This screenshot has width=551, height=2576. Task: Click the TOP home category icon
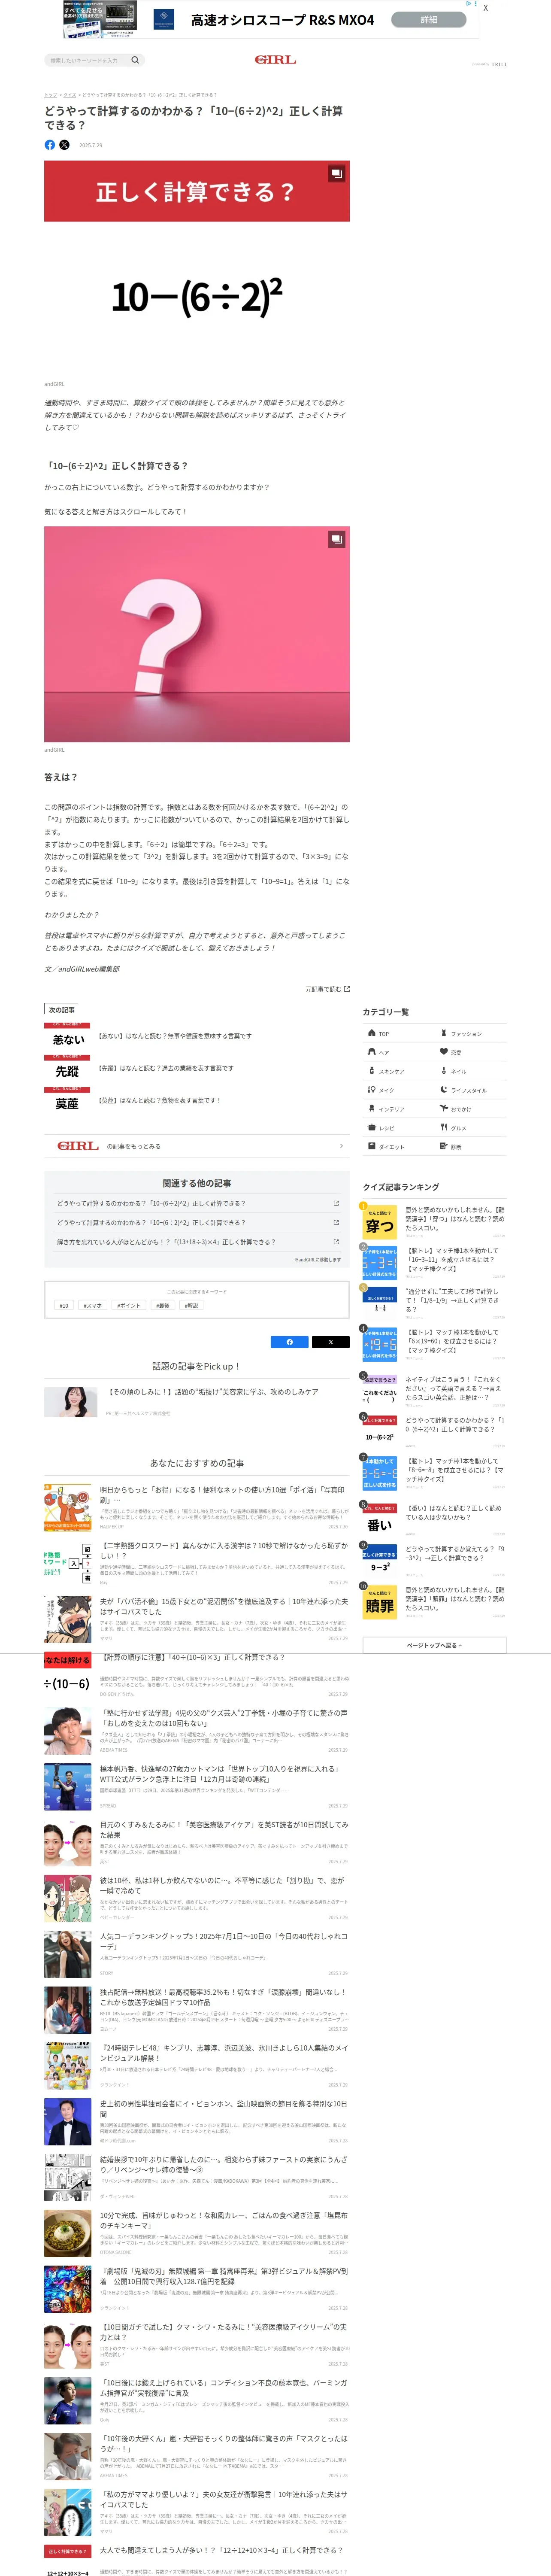372,1033
